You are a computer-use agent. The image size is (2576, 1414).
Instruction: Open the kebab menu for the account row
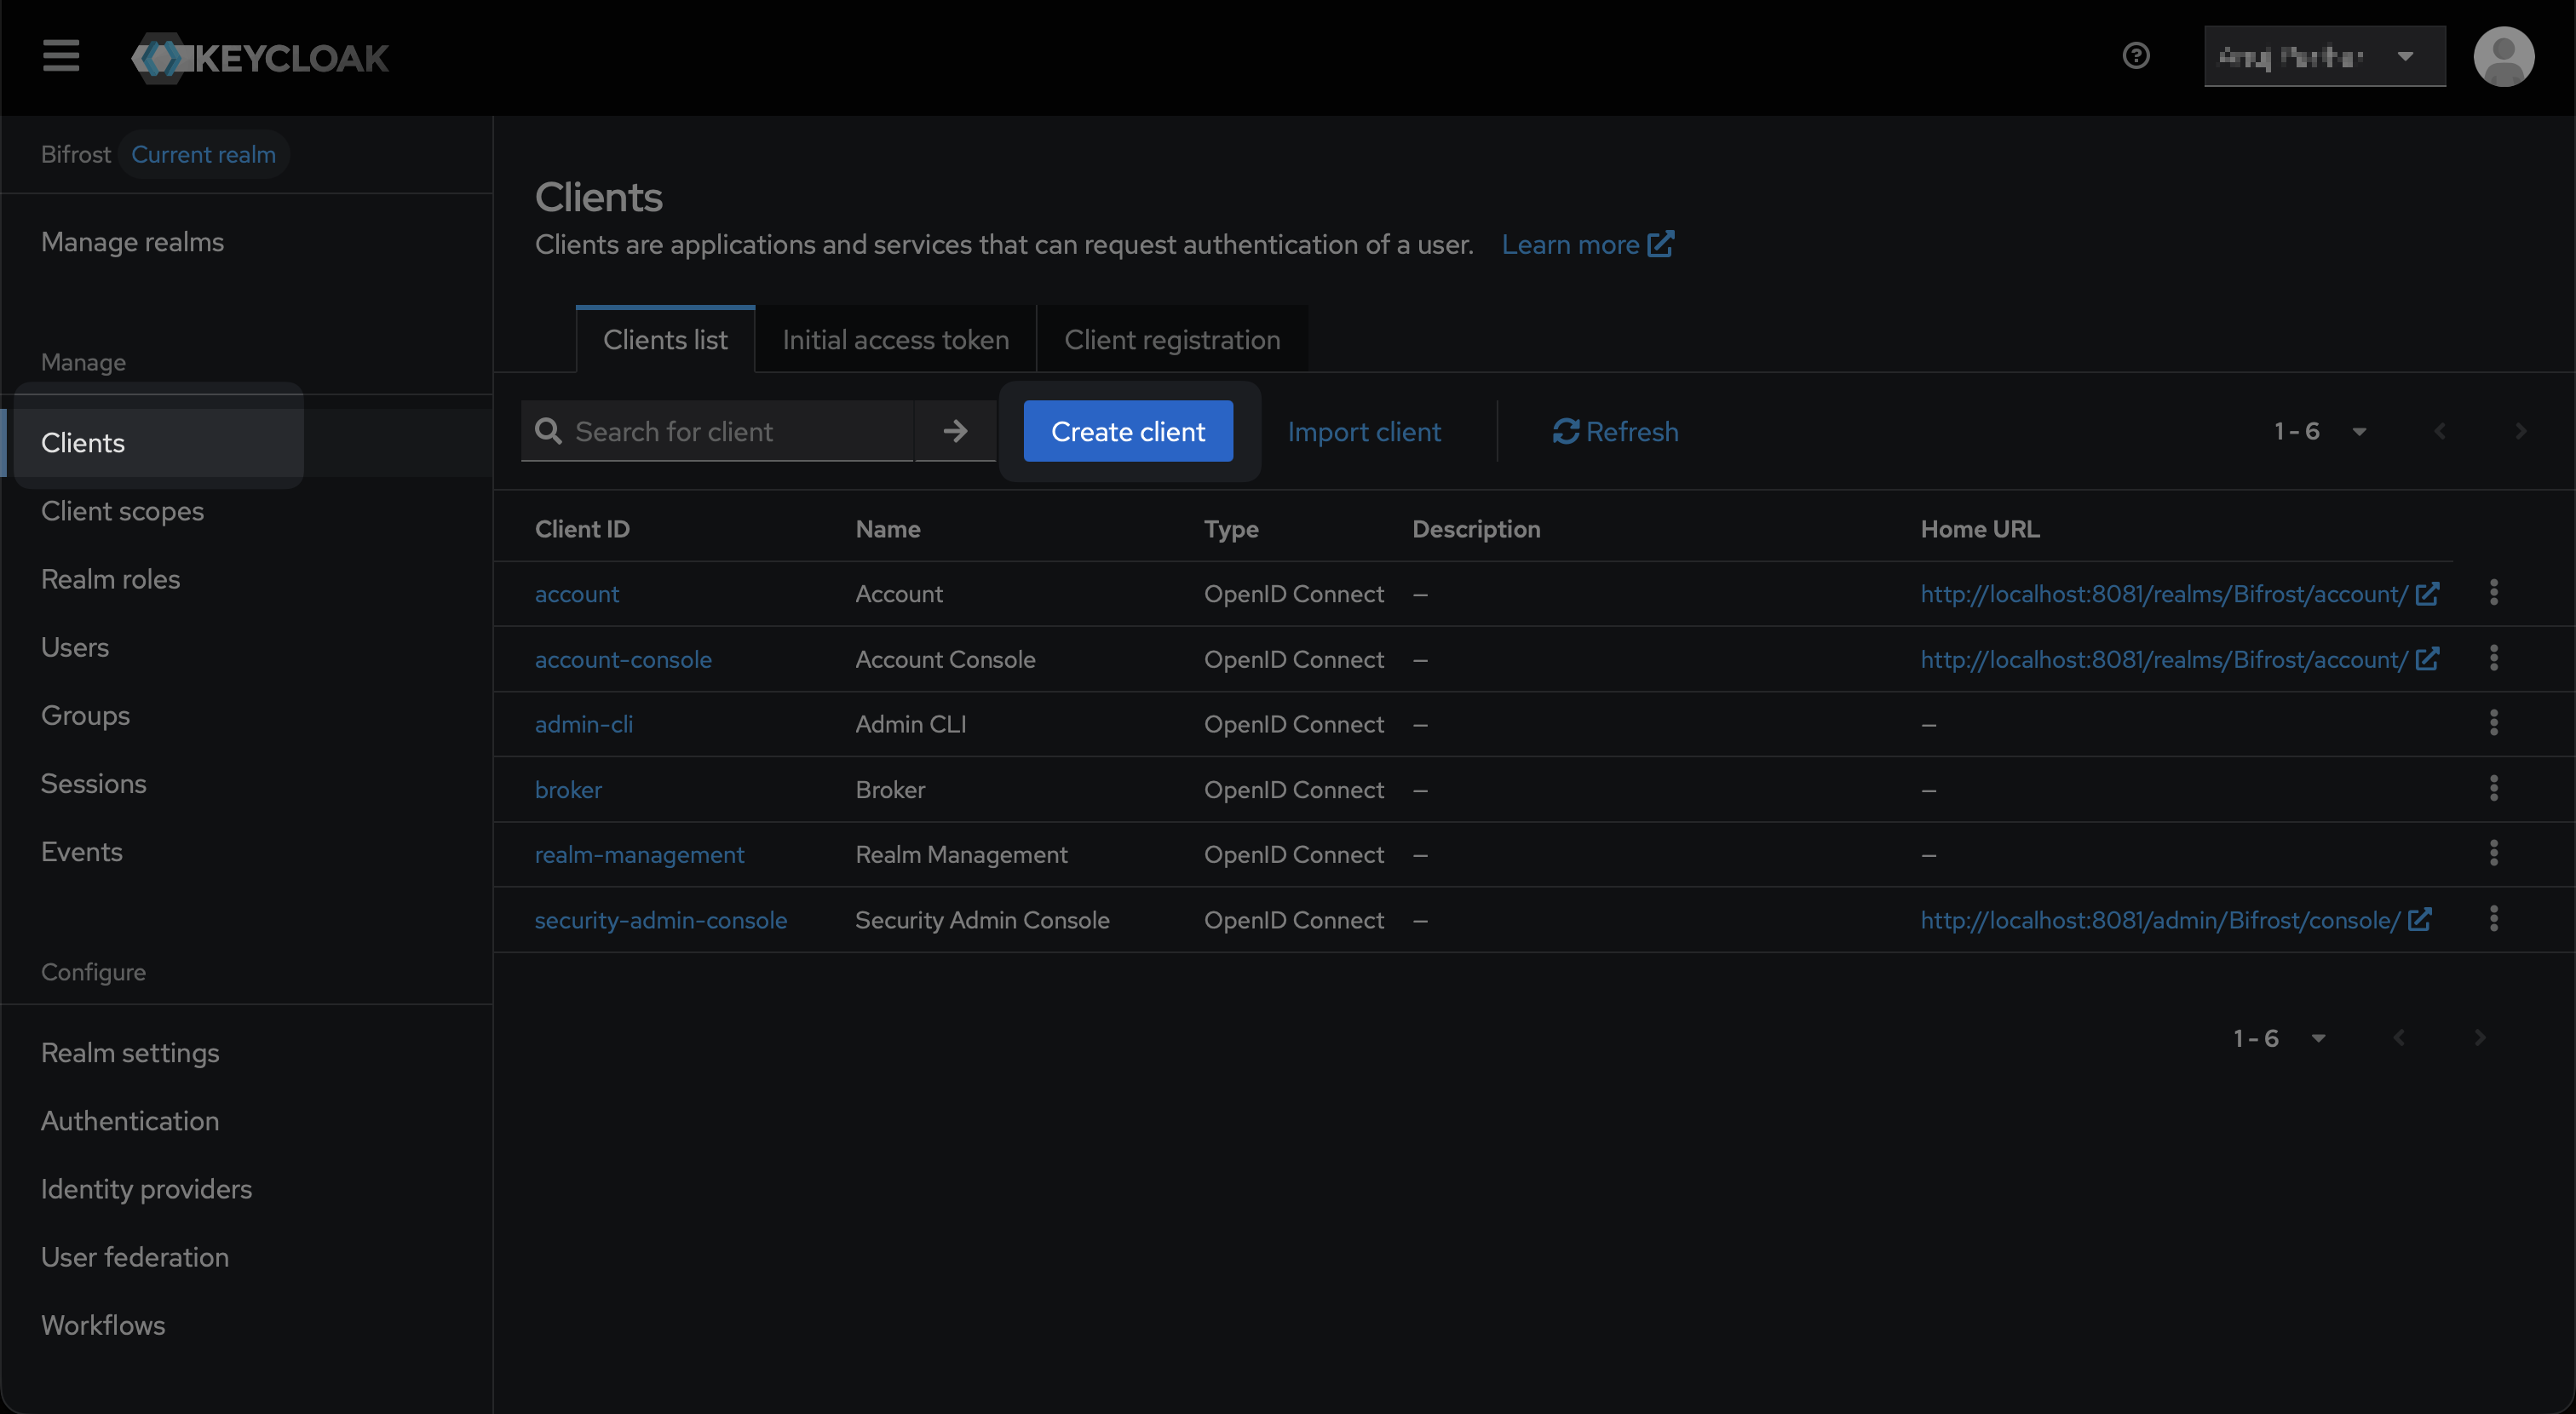(2494, 593)
